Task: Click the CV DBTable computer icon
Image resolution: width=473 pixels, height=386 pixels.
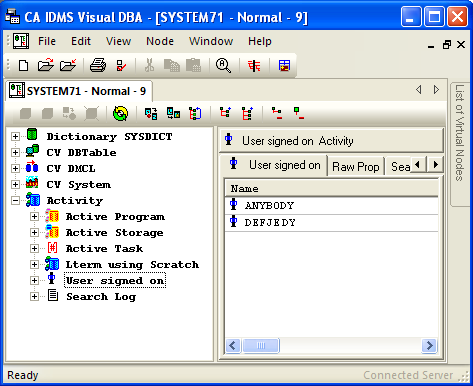Action: pyautogui.click(x=32, y=151)
